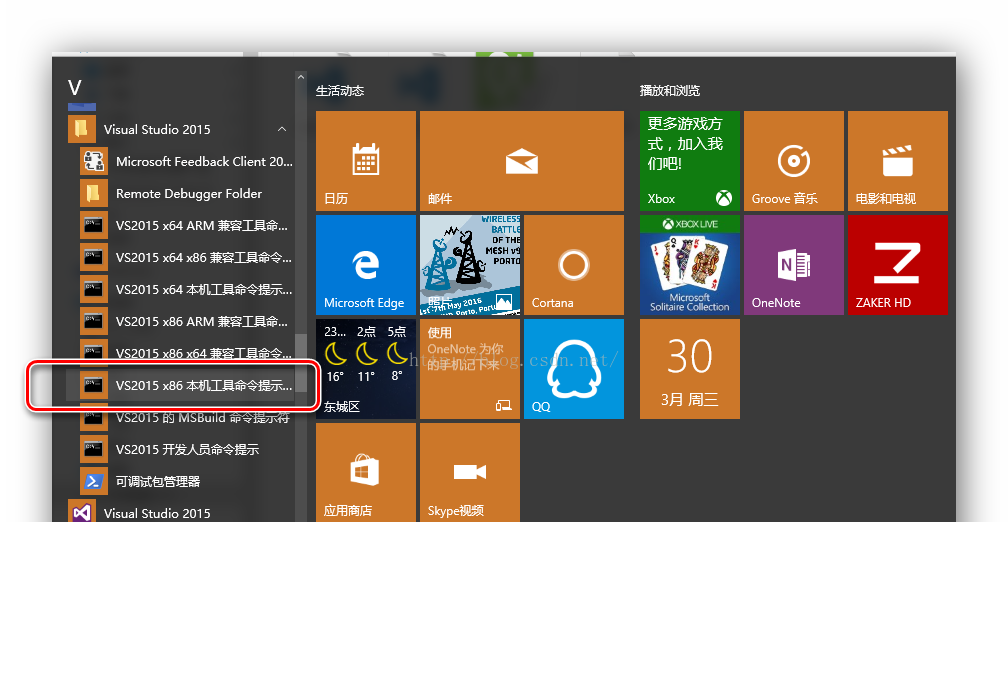Click the PowerShell icon of 可调试包管理器
The height and width of the screenshot is (698, 1008).
(94, 481)
